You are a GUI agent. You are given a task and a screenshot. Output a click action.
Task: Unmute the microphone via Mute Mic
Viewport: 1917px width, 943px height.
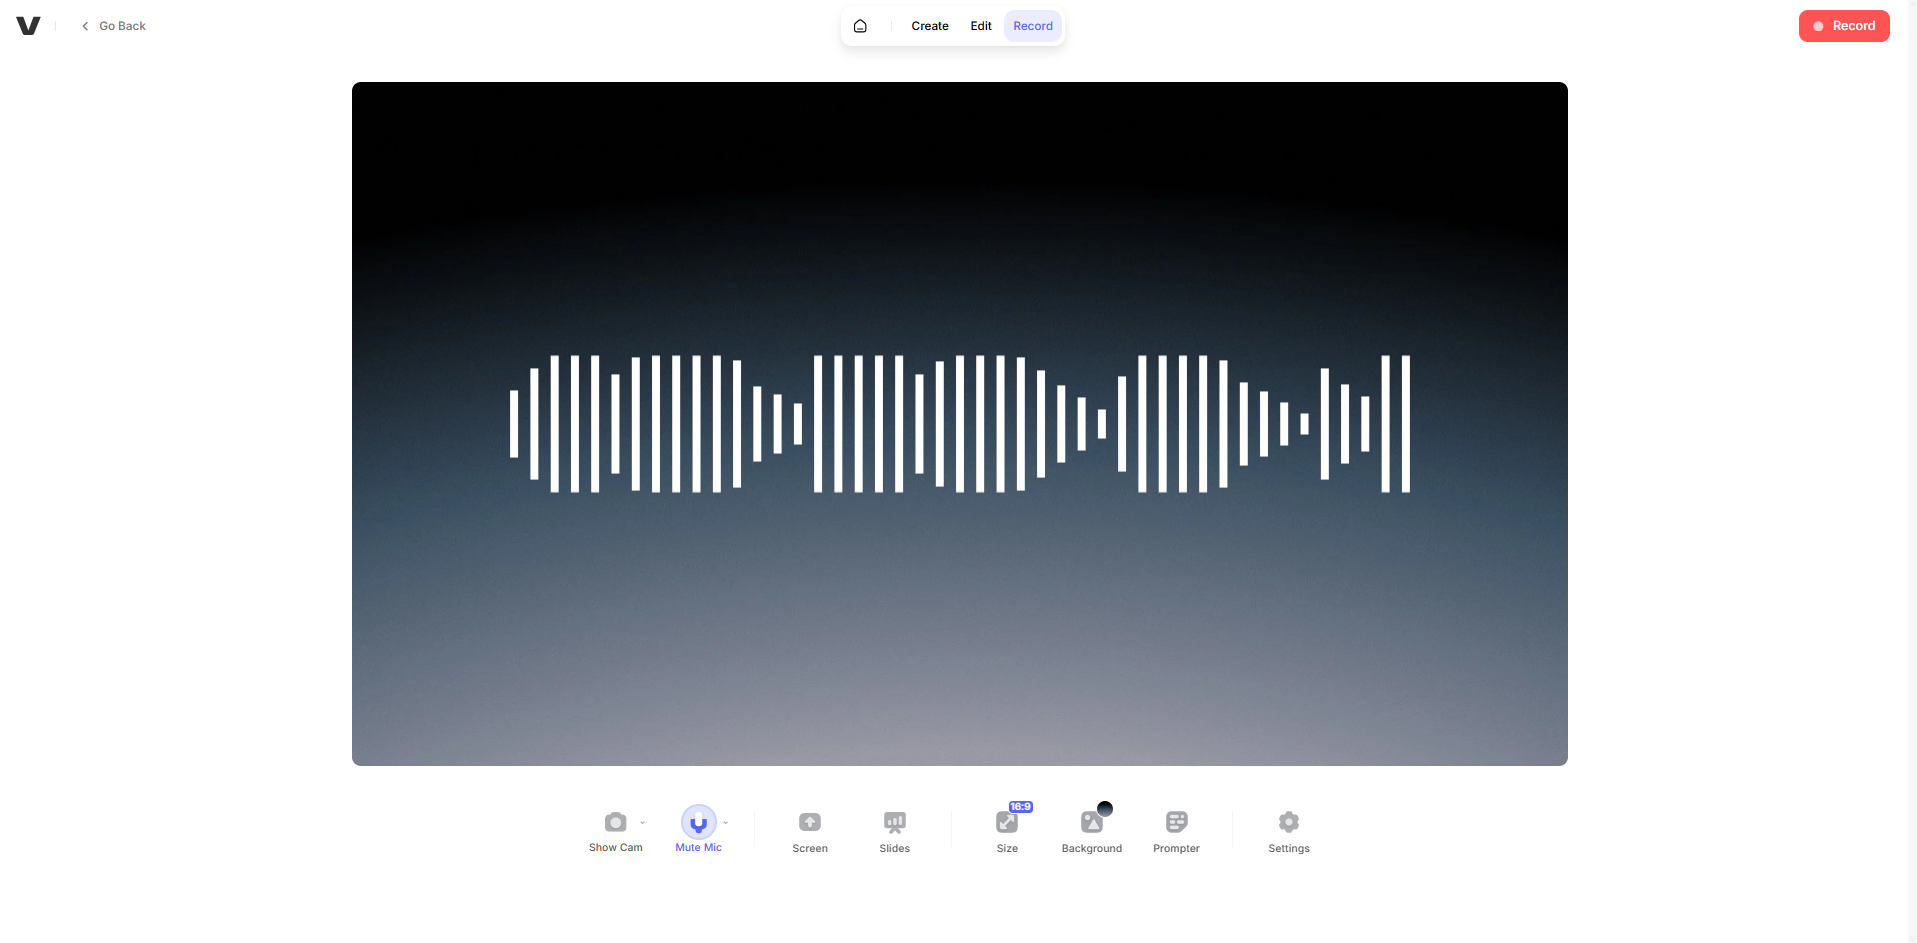click(697, 823)
